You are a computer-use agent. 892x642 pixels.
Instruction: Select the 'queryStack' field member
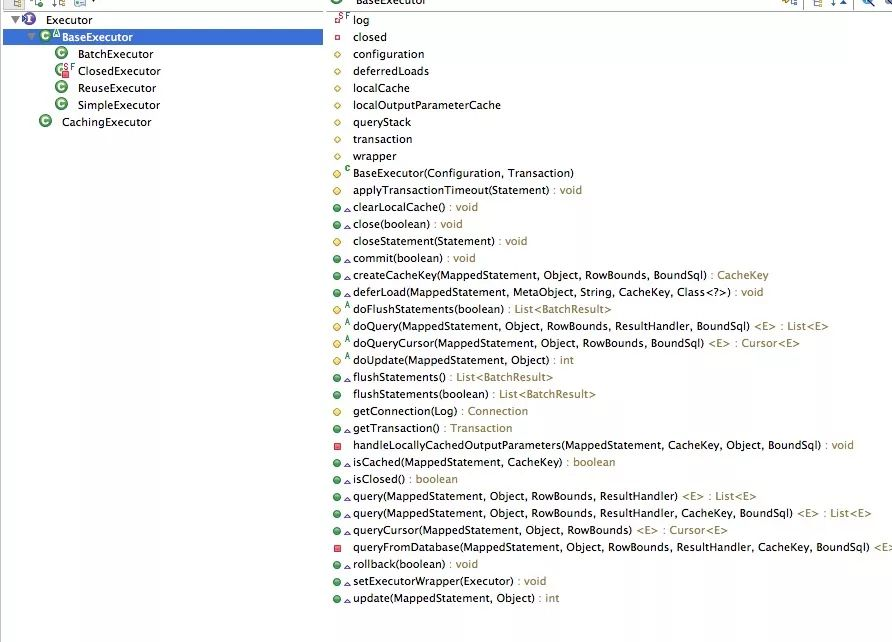(x=382, y=122)
